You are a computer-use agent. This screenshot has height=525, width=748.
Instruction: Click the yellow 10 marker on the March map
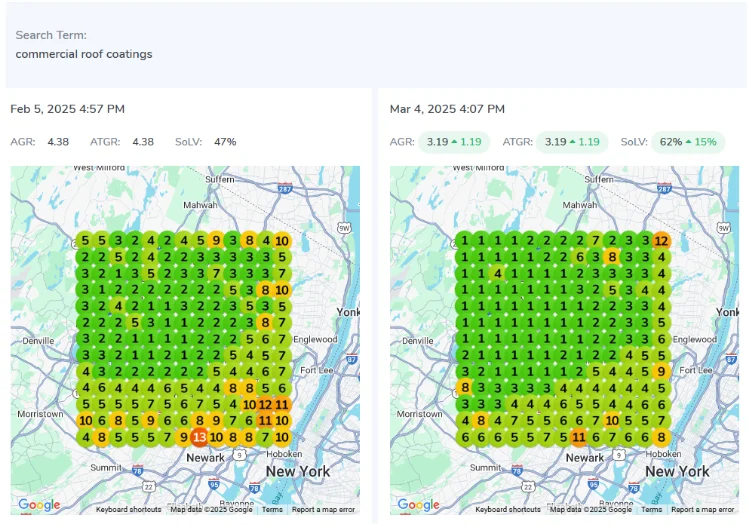click(611, 420)
